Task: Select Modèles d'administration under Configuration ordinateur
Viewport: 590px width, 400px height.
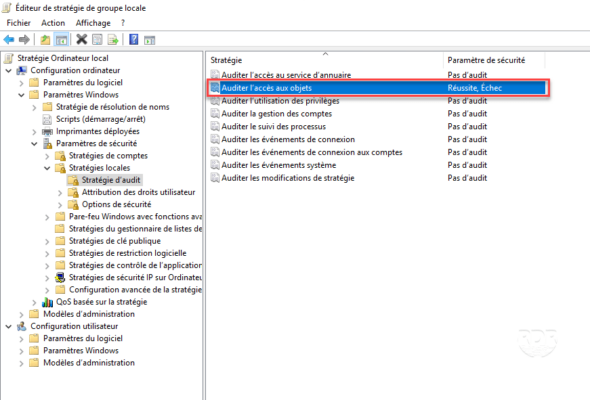Action: (89, 314)
